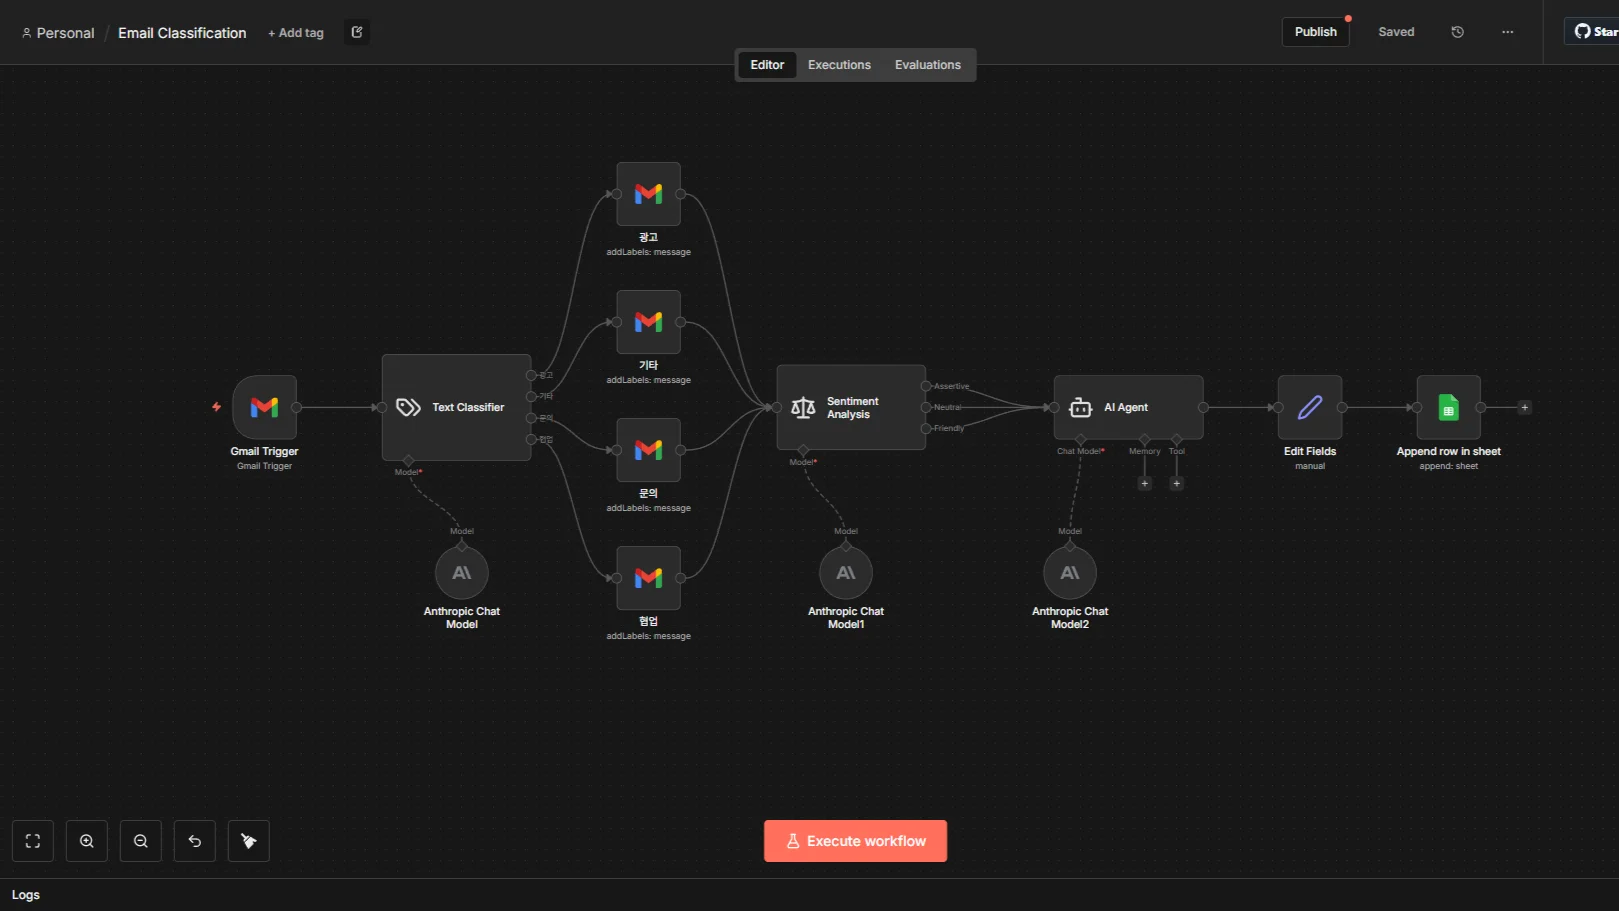Select the AI Agent node
Image resolution: width=1619 pixels, height=911 pixels.
(1128, 407)
